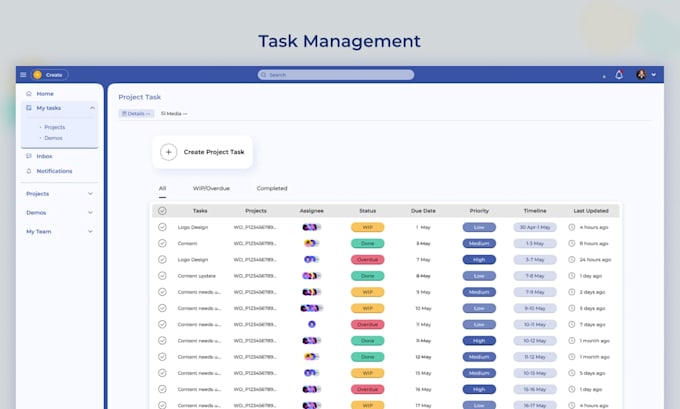This screenshot has width=680, height=409.
Task: Switch to the All tab
Action: [162, 189]
